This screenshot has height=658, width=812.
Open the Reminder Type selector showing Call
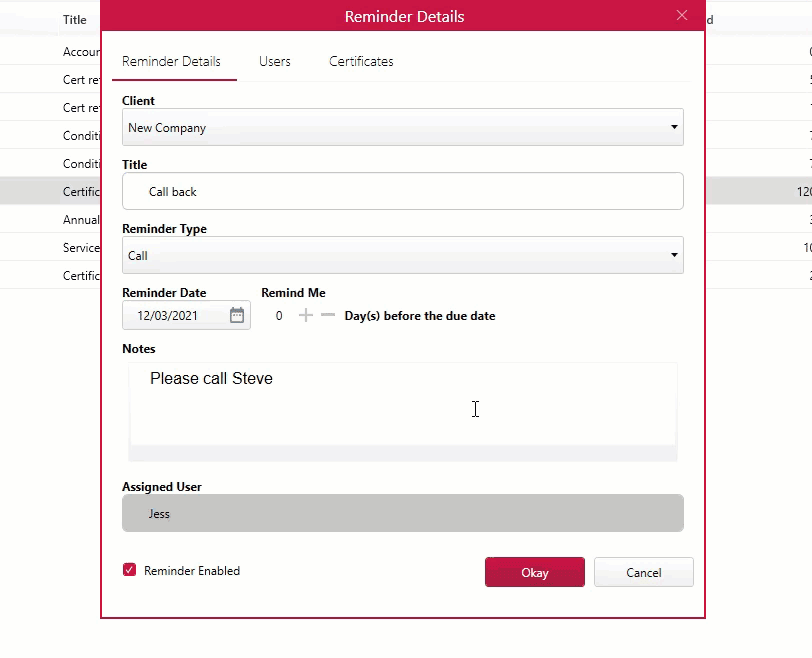[400, 255]
